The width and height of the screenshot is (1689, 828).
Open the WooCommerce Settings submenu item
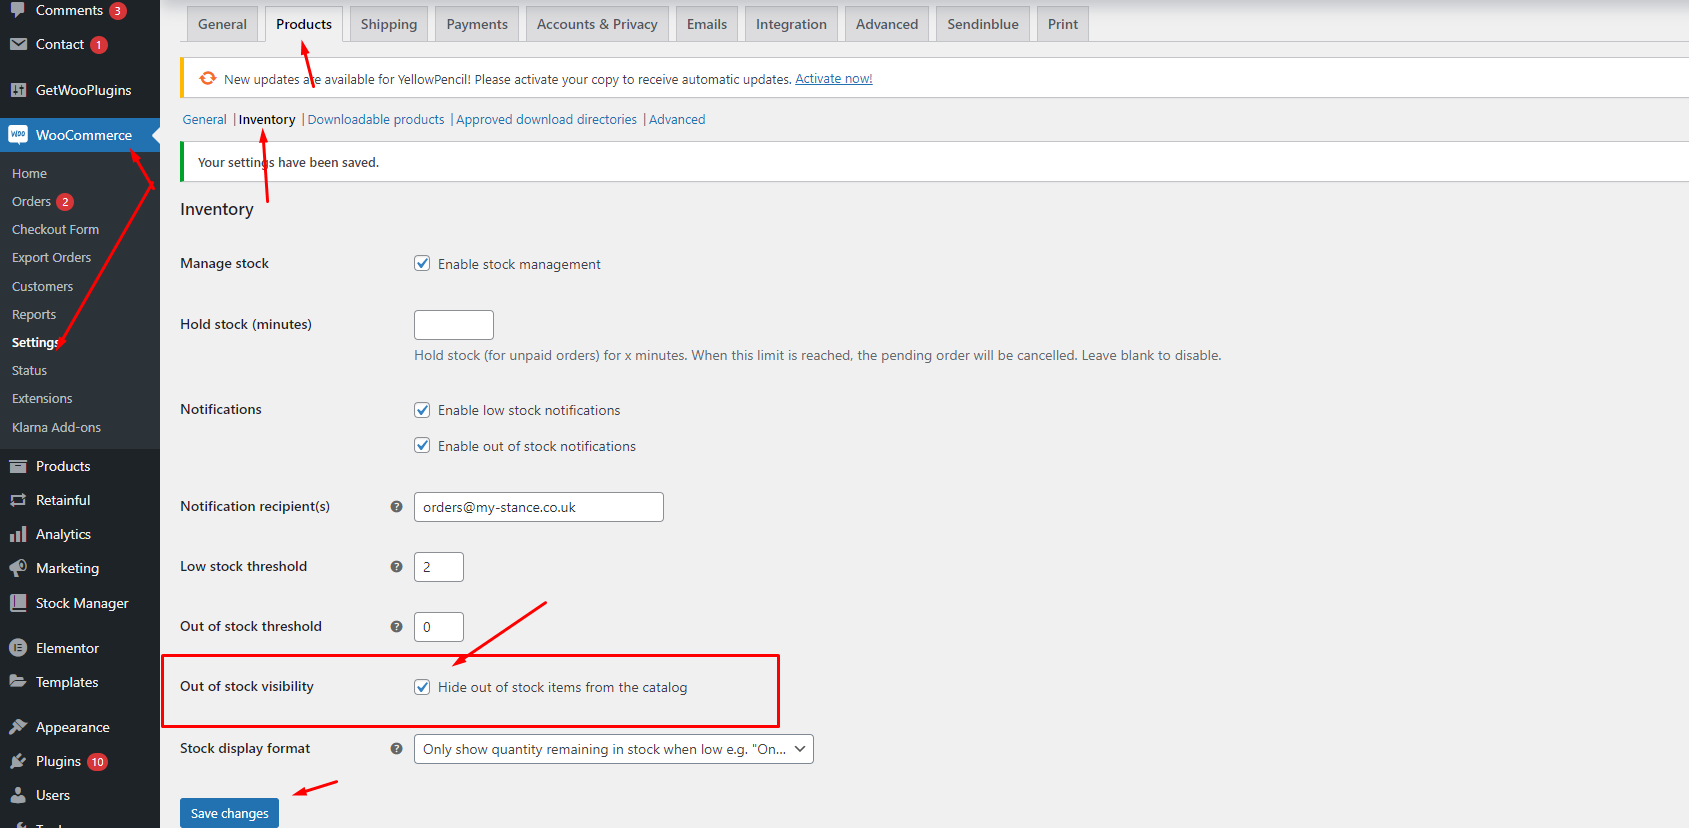(x=36, y=342)
